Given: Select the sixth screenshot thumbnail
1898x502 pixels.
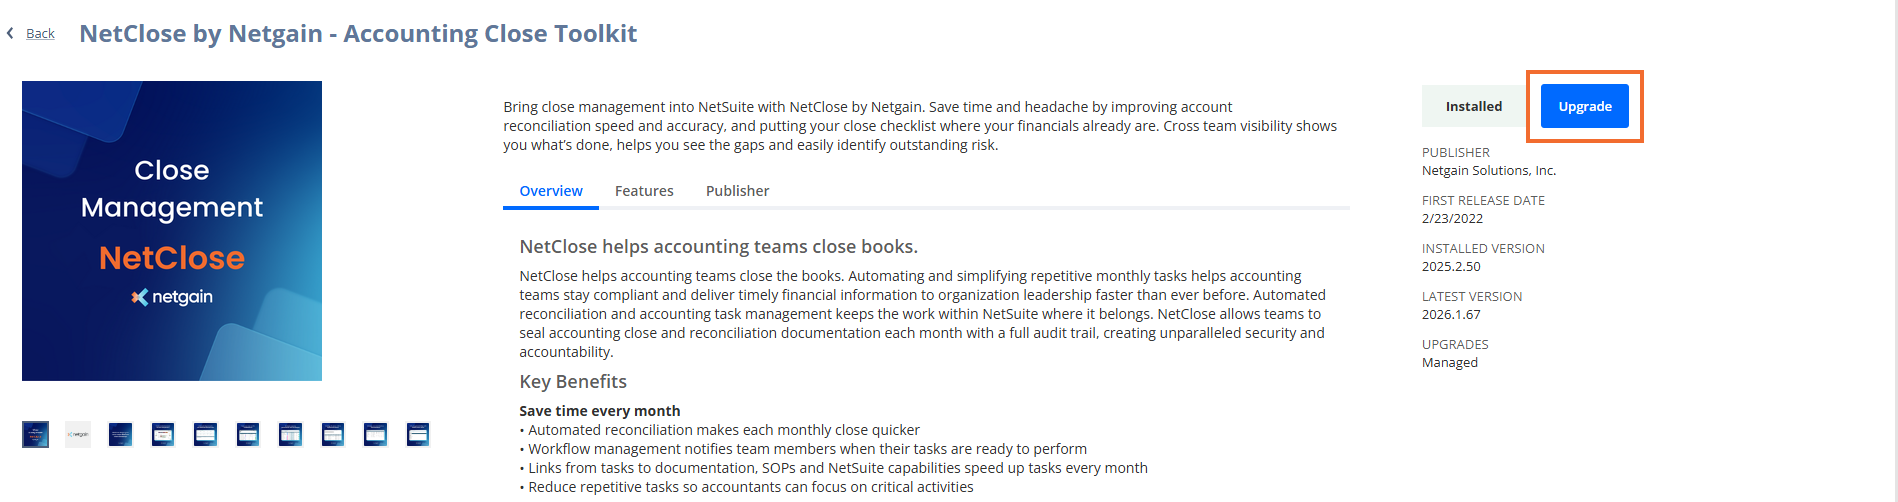Looking at the screenshot, I should point(248,435).
